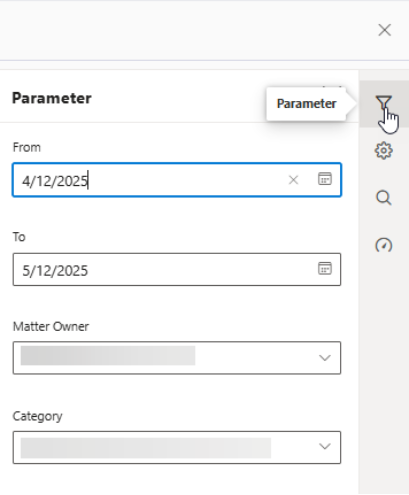Click the blurred value inside Category box
The image size is (409, 495).
point(146,448)
